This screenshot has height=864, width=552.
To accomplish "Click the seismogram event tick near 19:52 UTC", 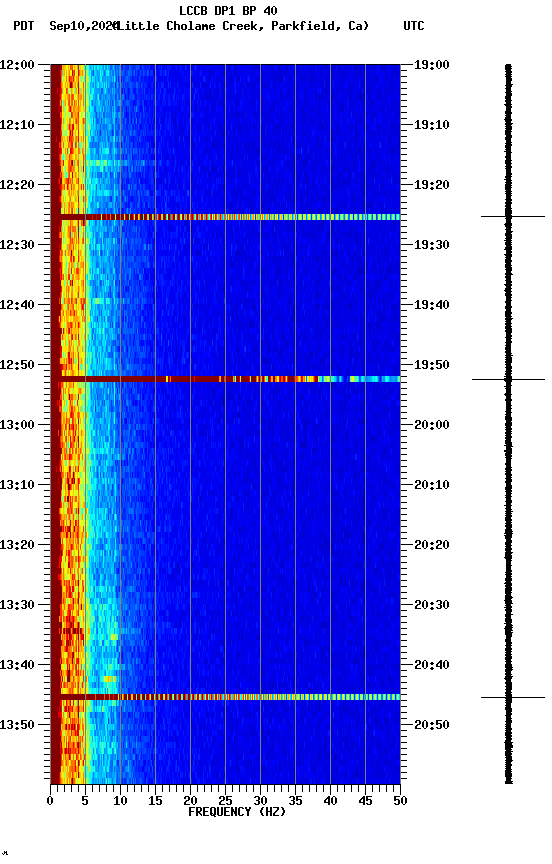I will point(508,380).
